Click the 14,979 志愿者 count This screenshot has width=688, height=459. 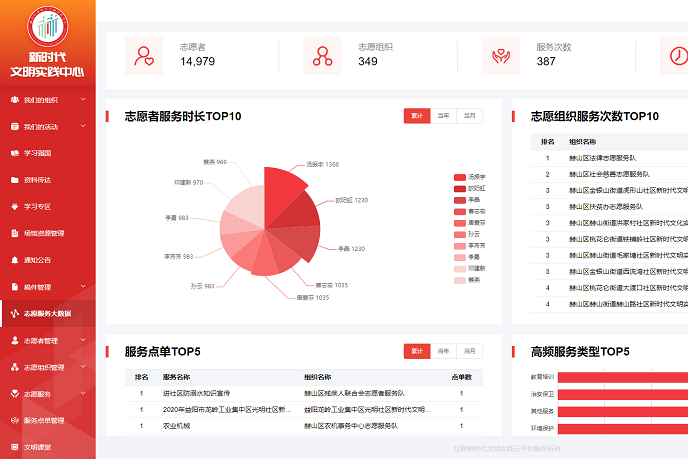click(x=197, y=61)
